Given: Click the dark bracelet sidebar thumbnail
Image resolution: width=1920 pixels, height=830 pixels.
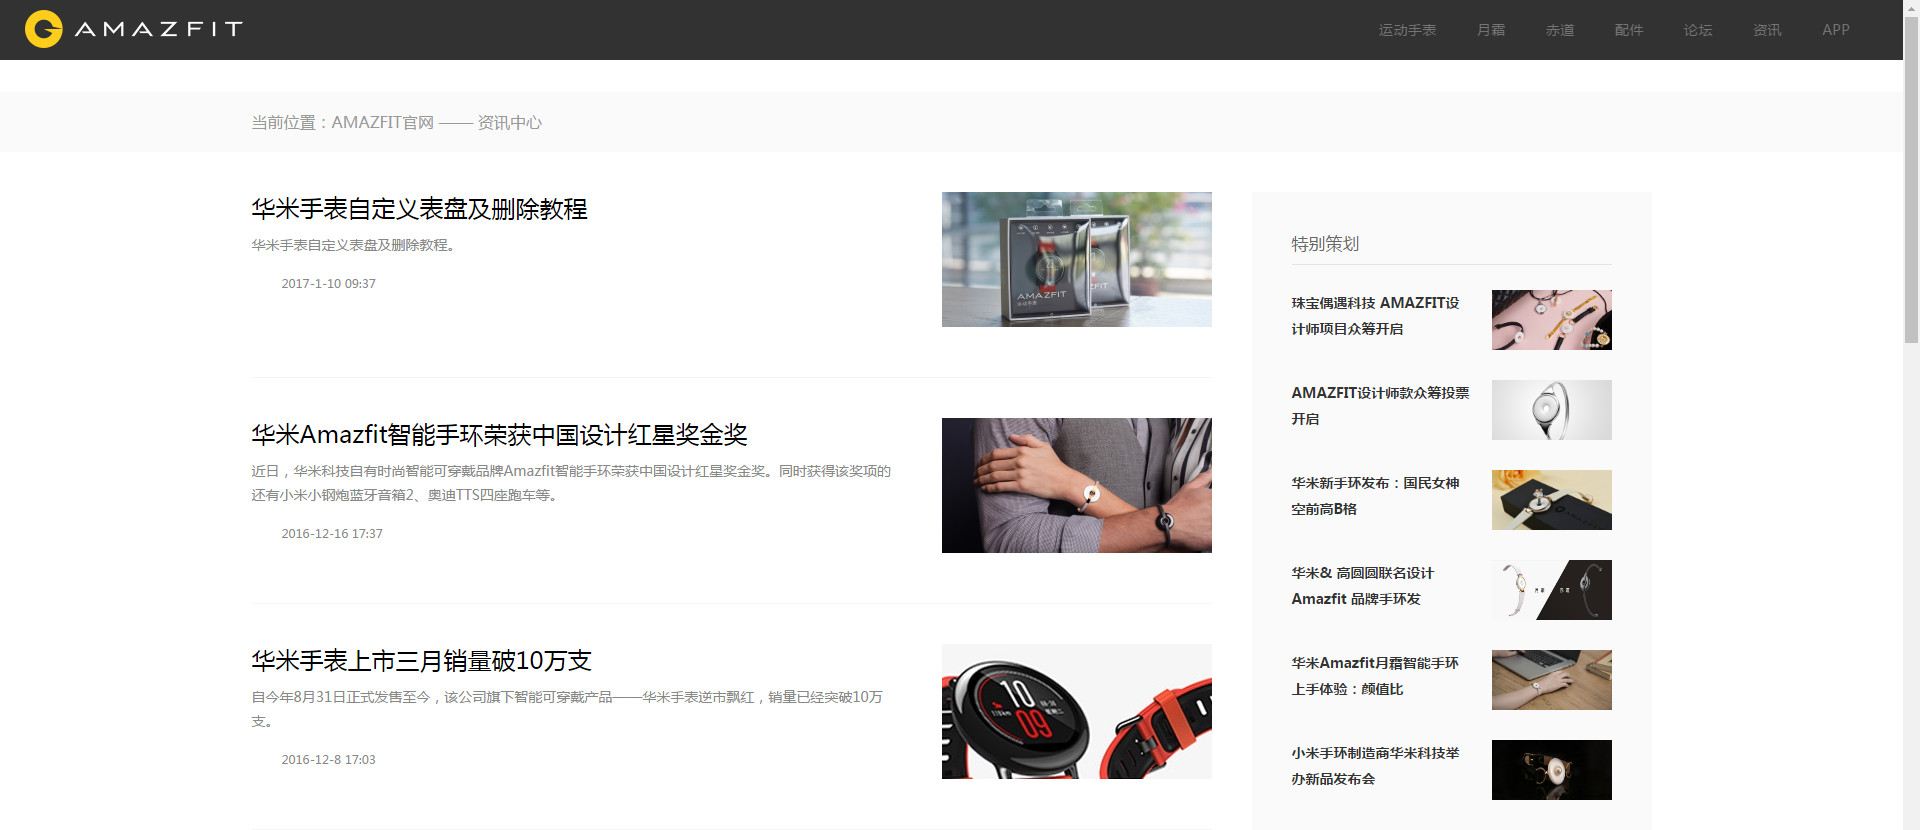Looking at the screenshot, I should 1551,770.
